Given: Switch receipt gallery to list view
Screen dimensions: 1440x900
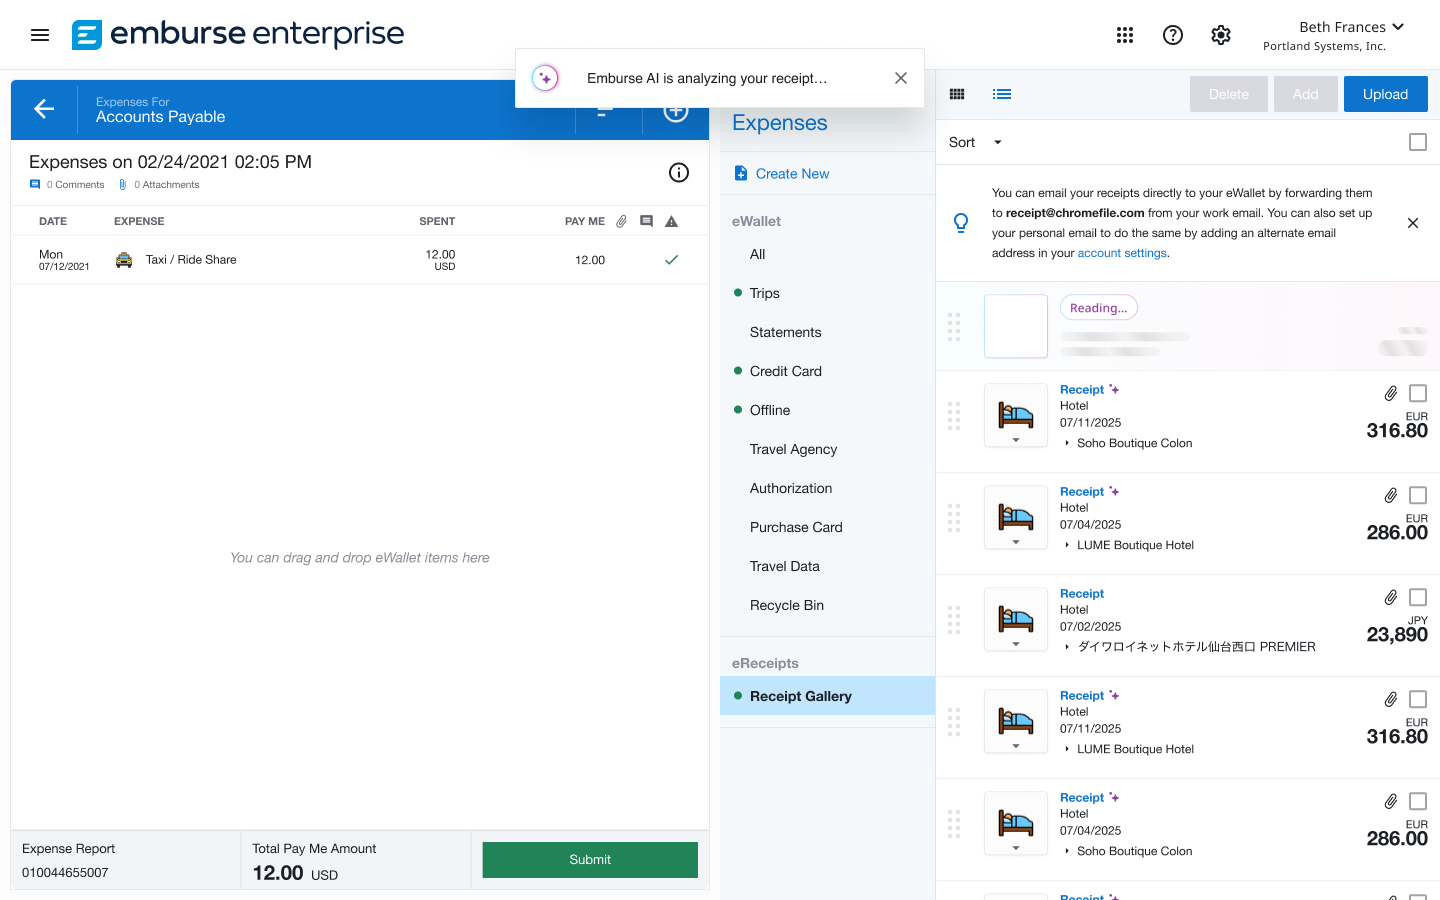Looking at the screenshot, I should tap(1002, 94).
